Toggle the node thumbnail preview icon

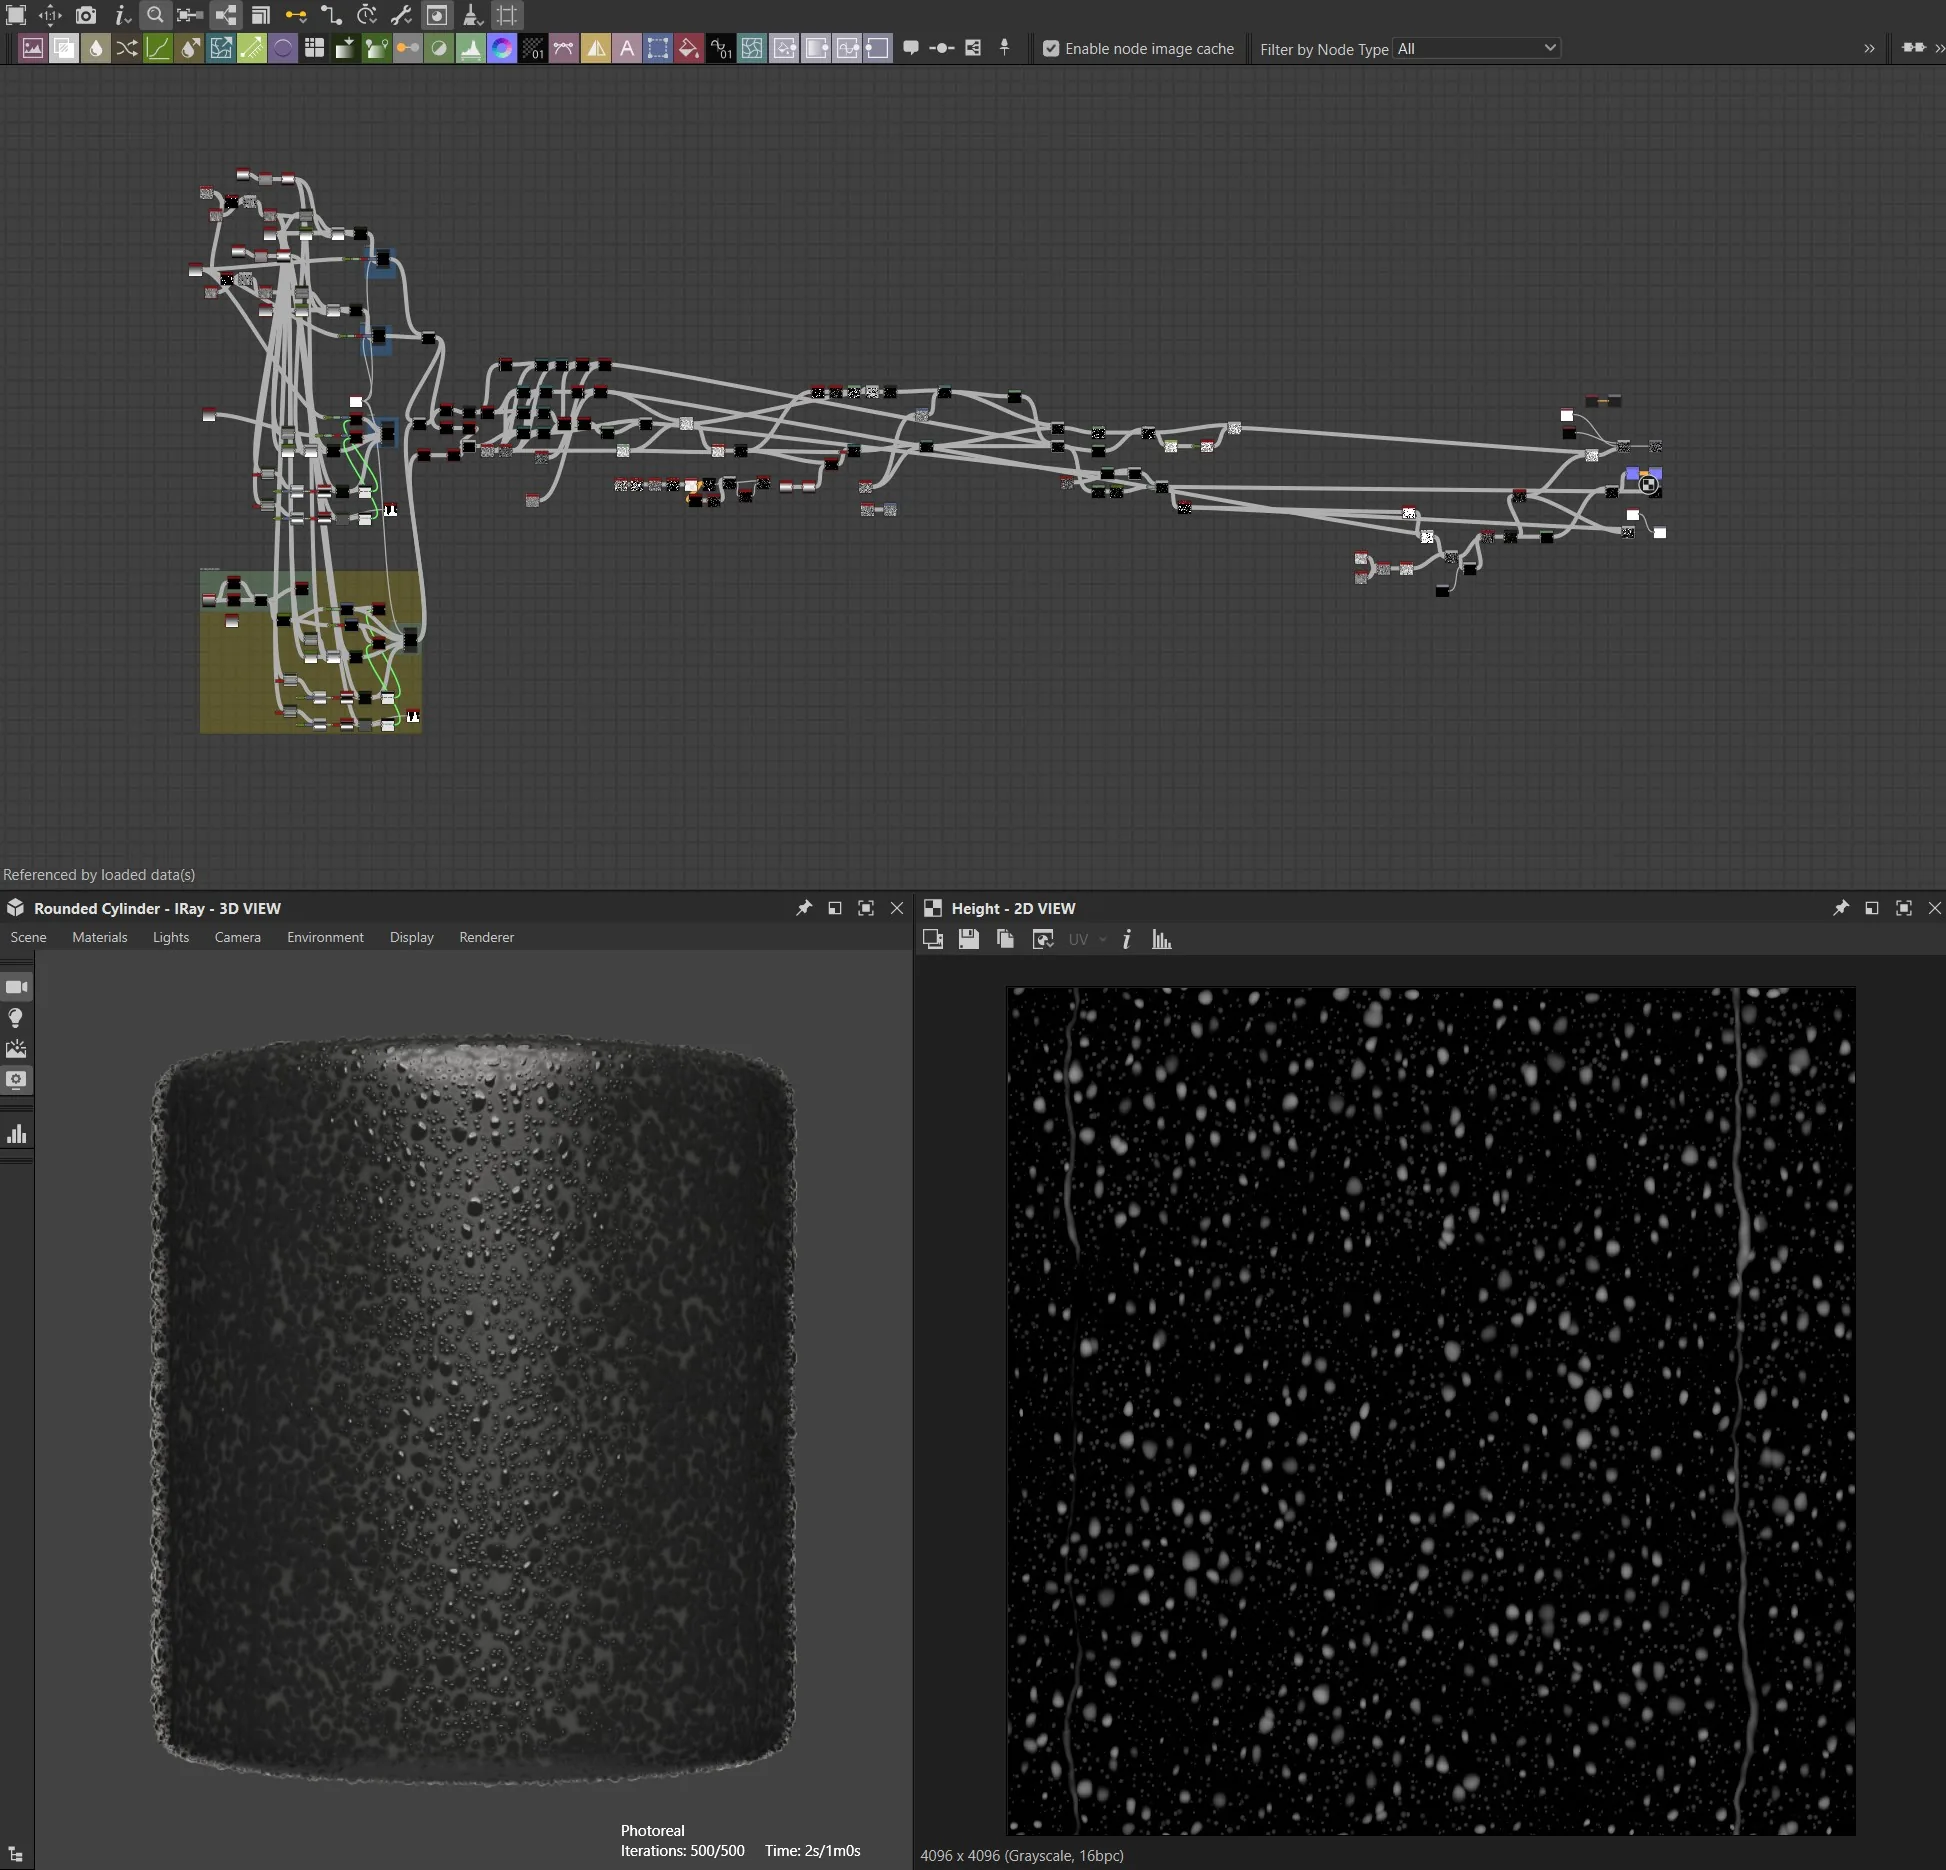coord(437,15)
